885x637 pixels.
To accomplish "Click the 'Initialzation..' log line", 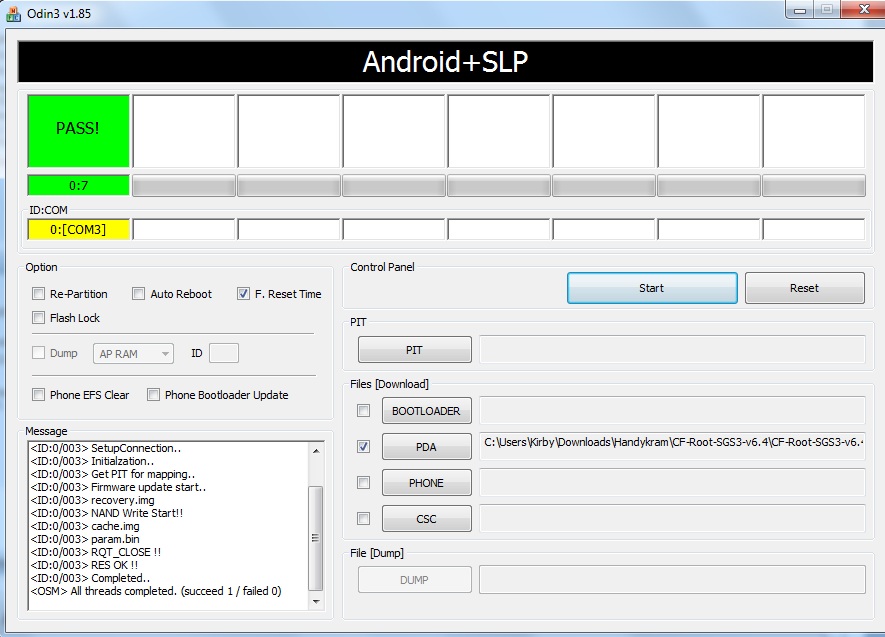I will click(x=93, y=461).
